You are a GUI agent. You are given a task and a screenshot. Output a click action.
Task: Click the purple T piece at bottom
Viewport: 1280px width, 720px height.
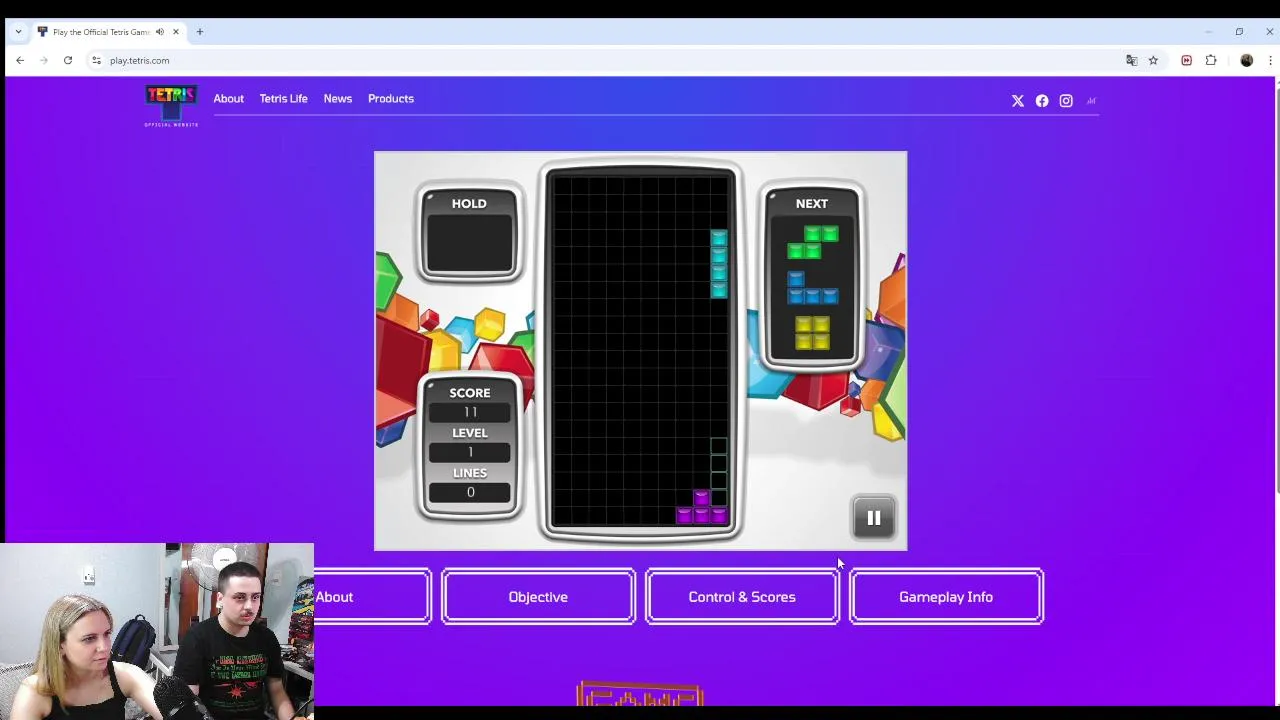701,507
